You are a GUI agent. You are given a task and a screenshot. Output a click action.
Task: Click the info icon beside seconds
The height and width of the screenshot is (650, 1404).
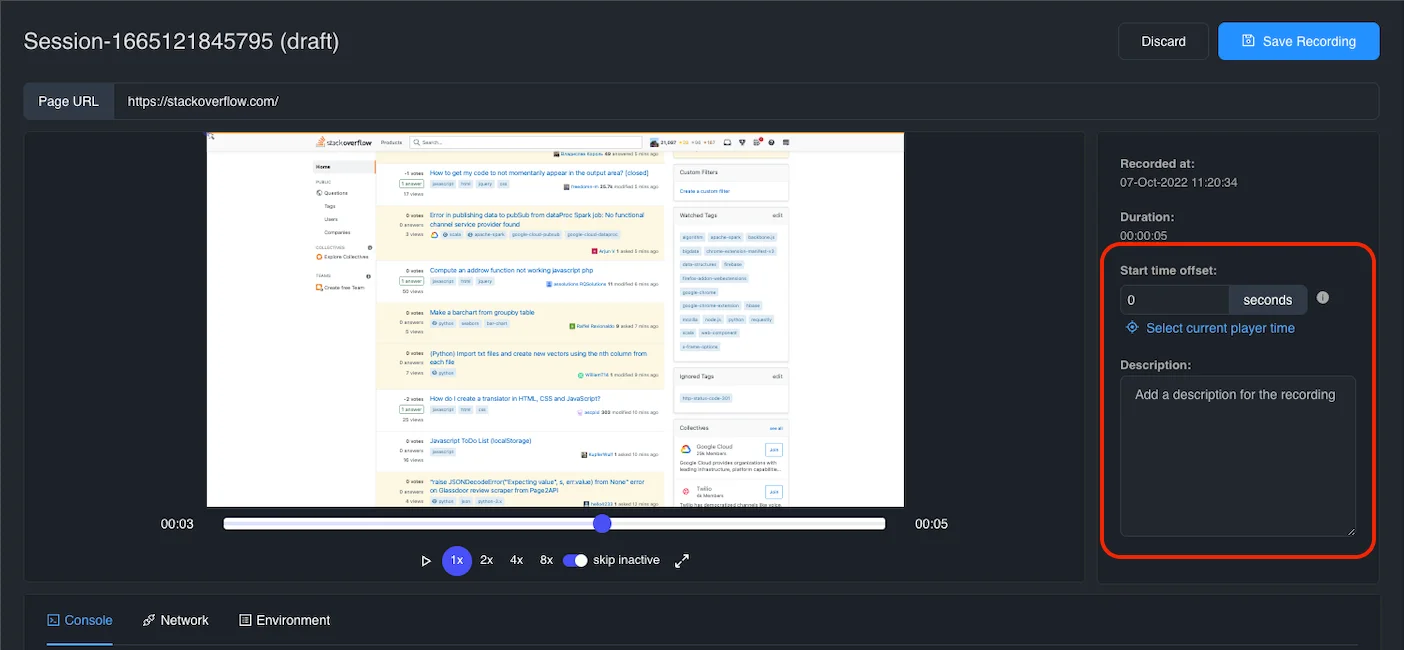[x=1323, y=298]
